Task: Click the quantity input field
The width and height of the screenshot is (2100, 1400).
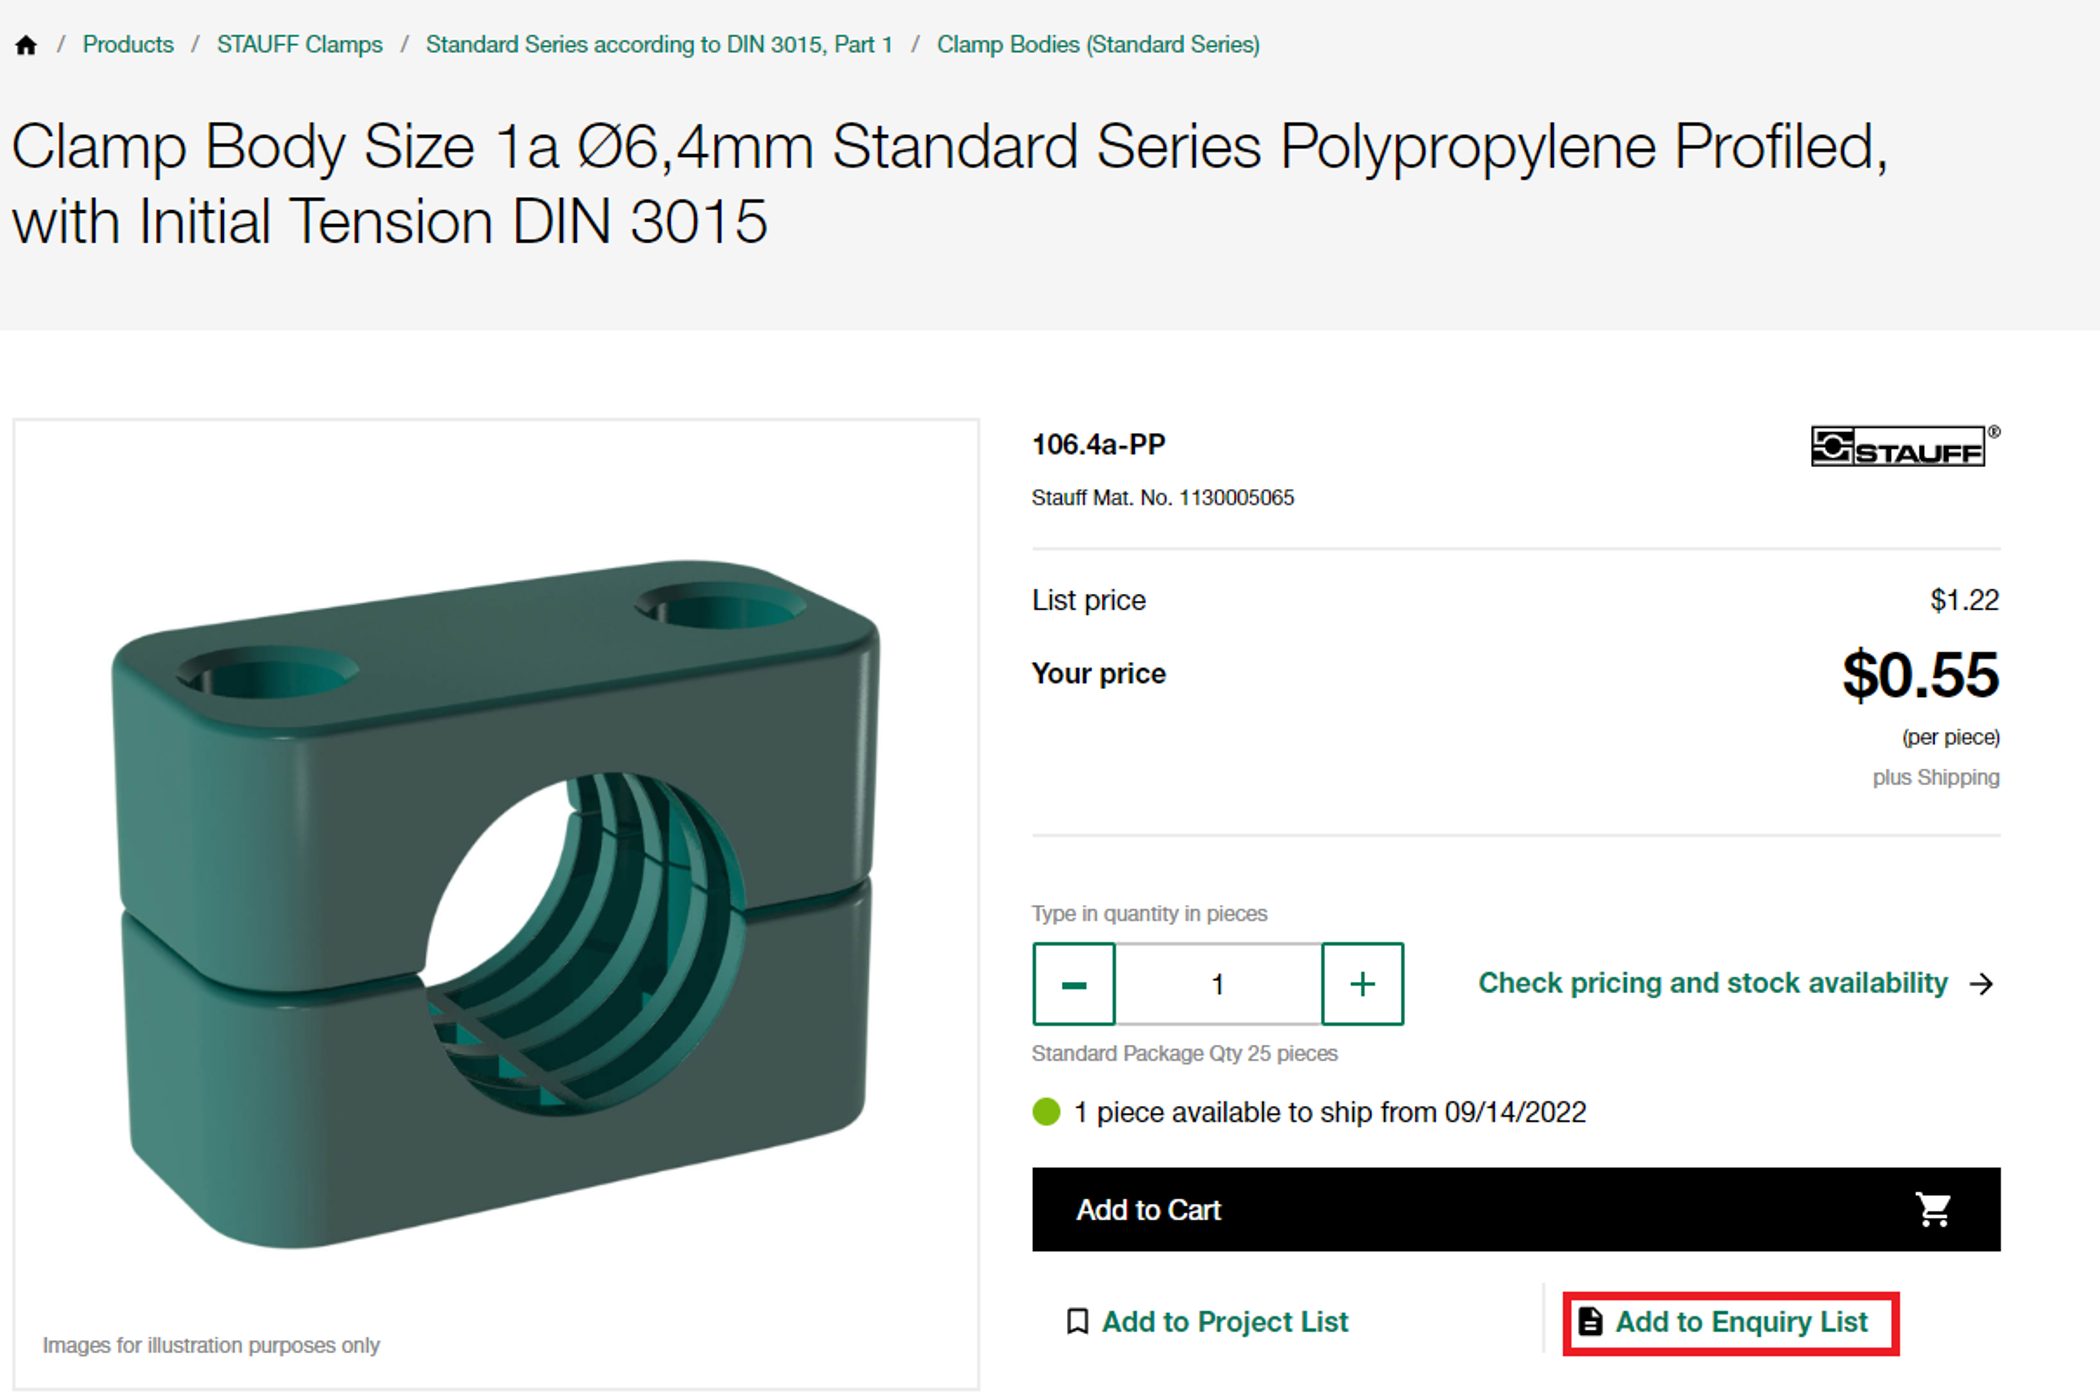Action: (x=1218, y=984)
